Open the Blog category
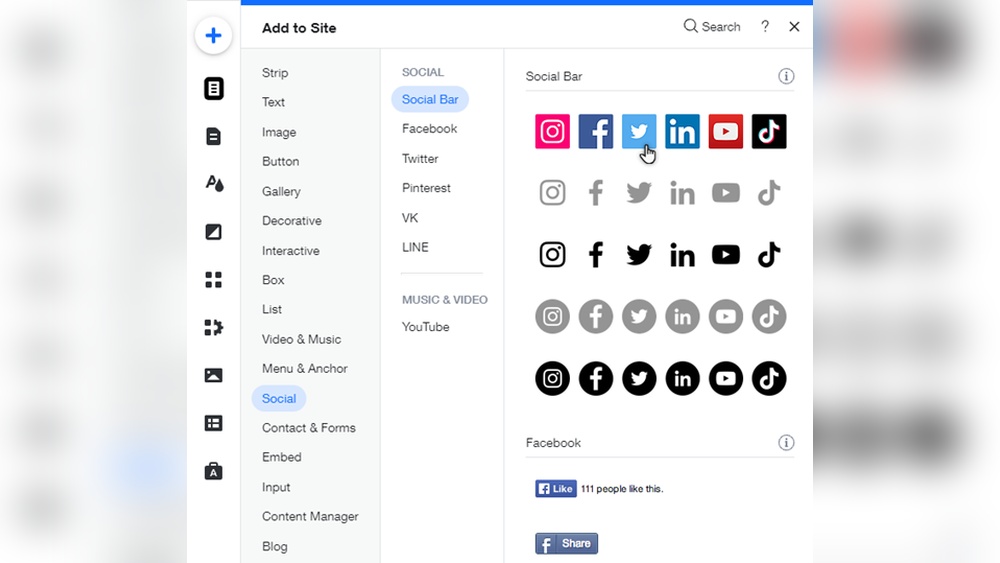 coord(274,546)
